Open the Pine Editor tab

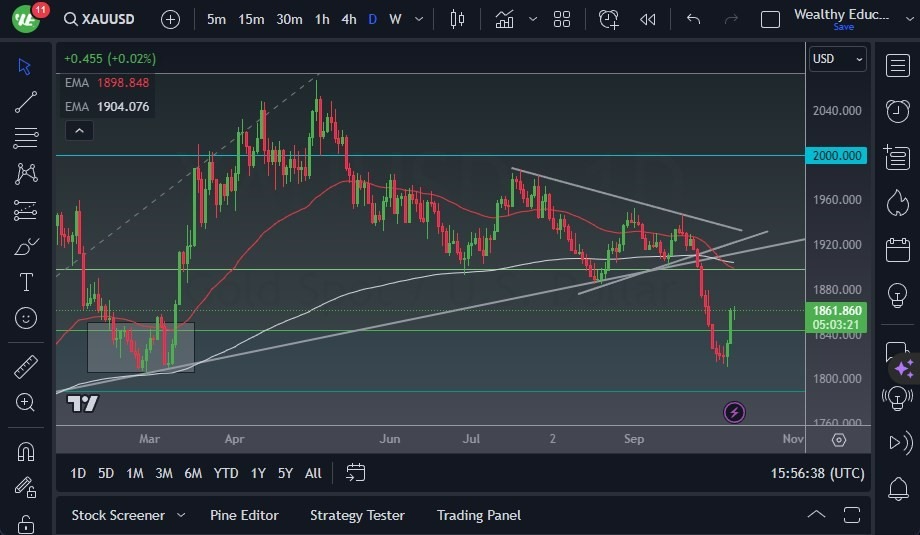244,515
